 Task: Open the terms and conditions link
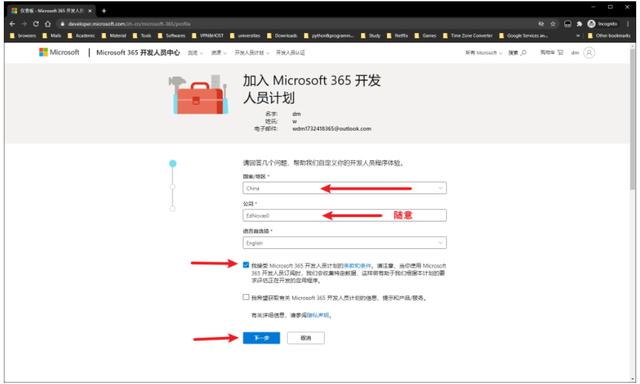358,266
